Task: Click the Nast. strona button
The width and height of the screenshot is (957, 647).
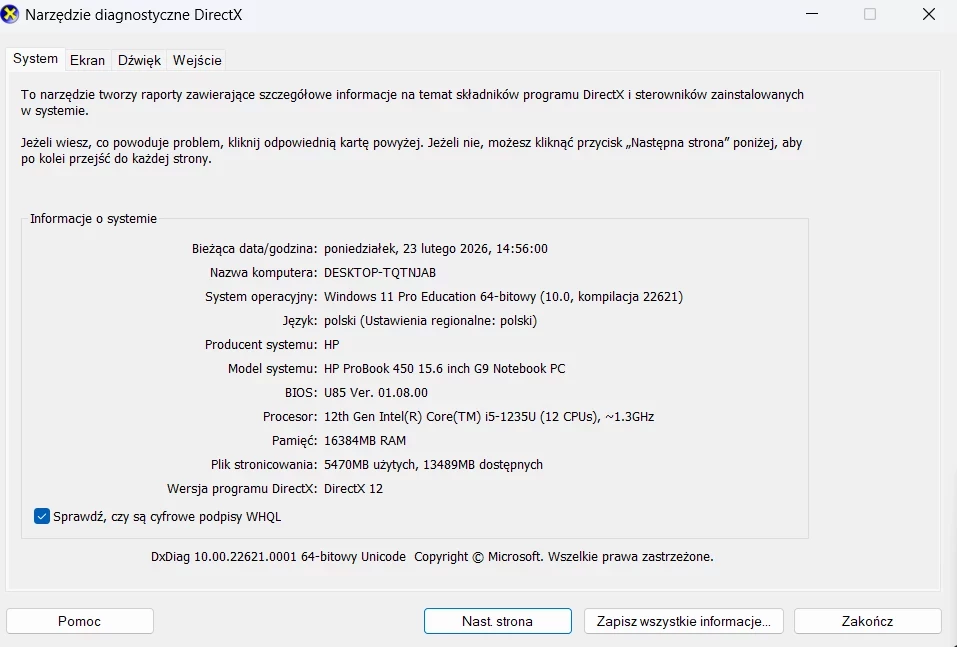Action: pos(497,621)
